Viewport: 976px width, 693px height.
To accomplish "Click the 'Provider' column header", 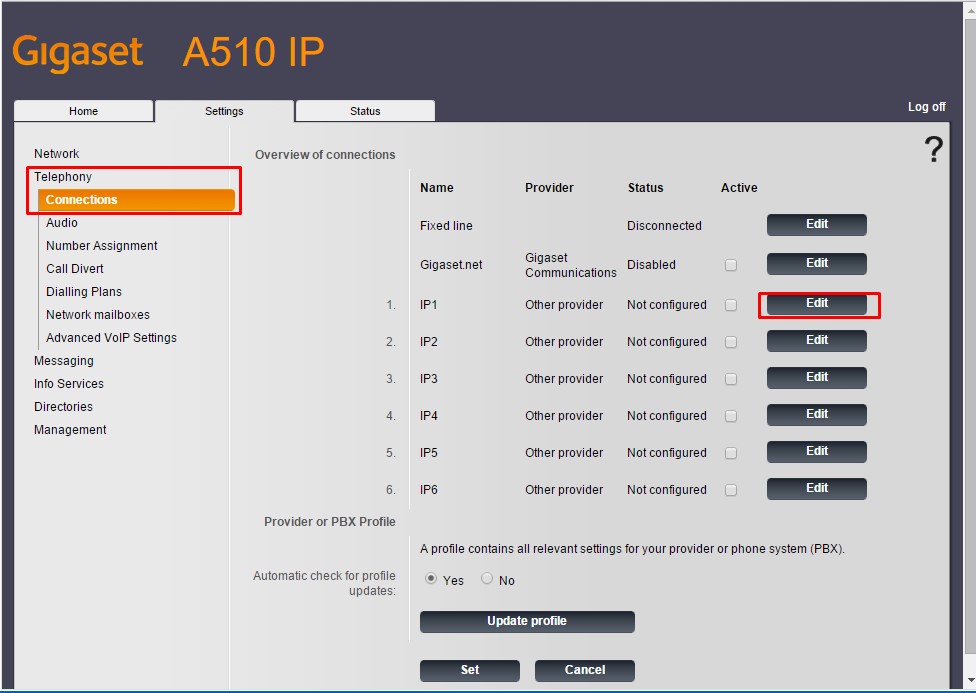I will click(549, 188).
